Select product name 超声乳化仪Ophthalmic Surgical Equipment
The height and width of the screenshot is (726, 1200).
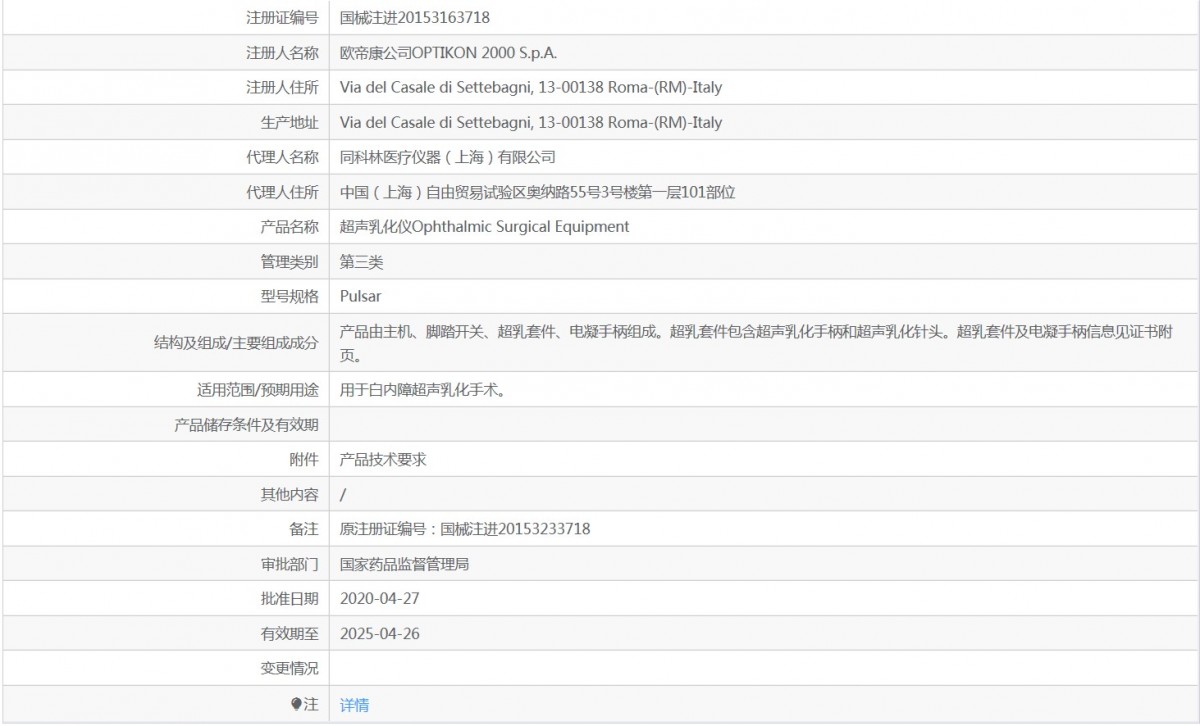tap(485, 227)
